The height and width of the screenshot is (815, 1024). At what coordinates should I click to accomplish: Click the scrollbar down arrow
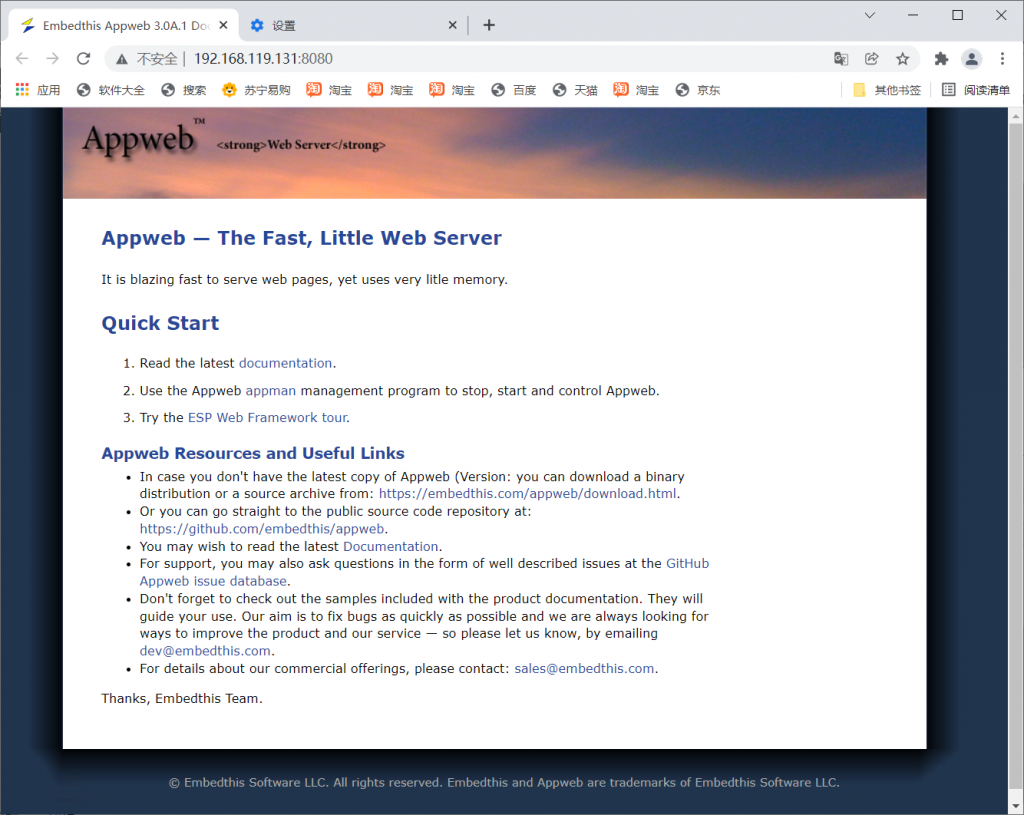tap(1016, 806)
